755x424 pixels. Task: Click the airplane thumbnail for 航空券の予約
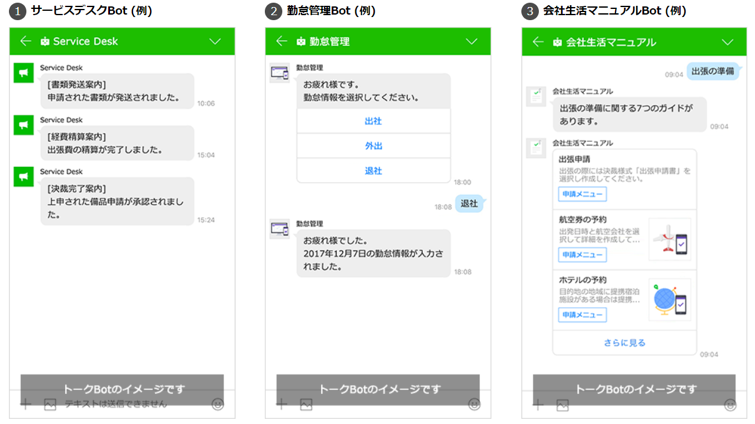[670, 239]
